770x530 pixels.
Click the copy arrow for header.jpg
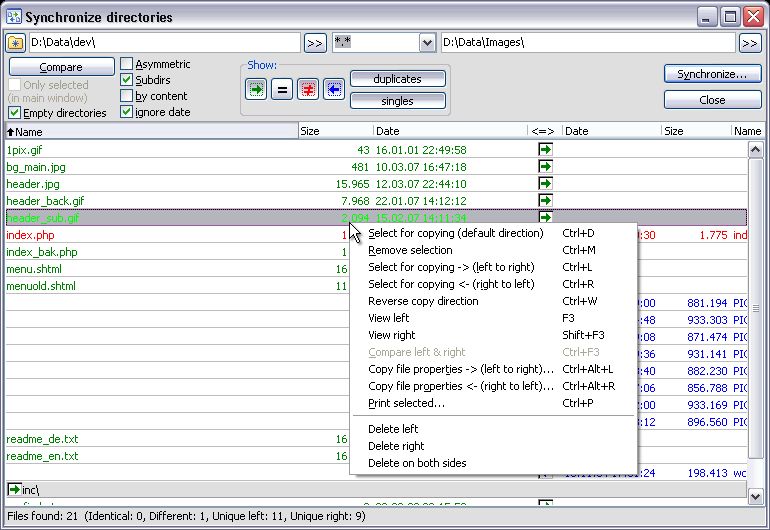click(545, 184)
